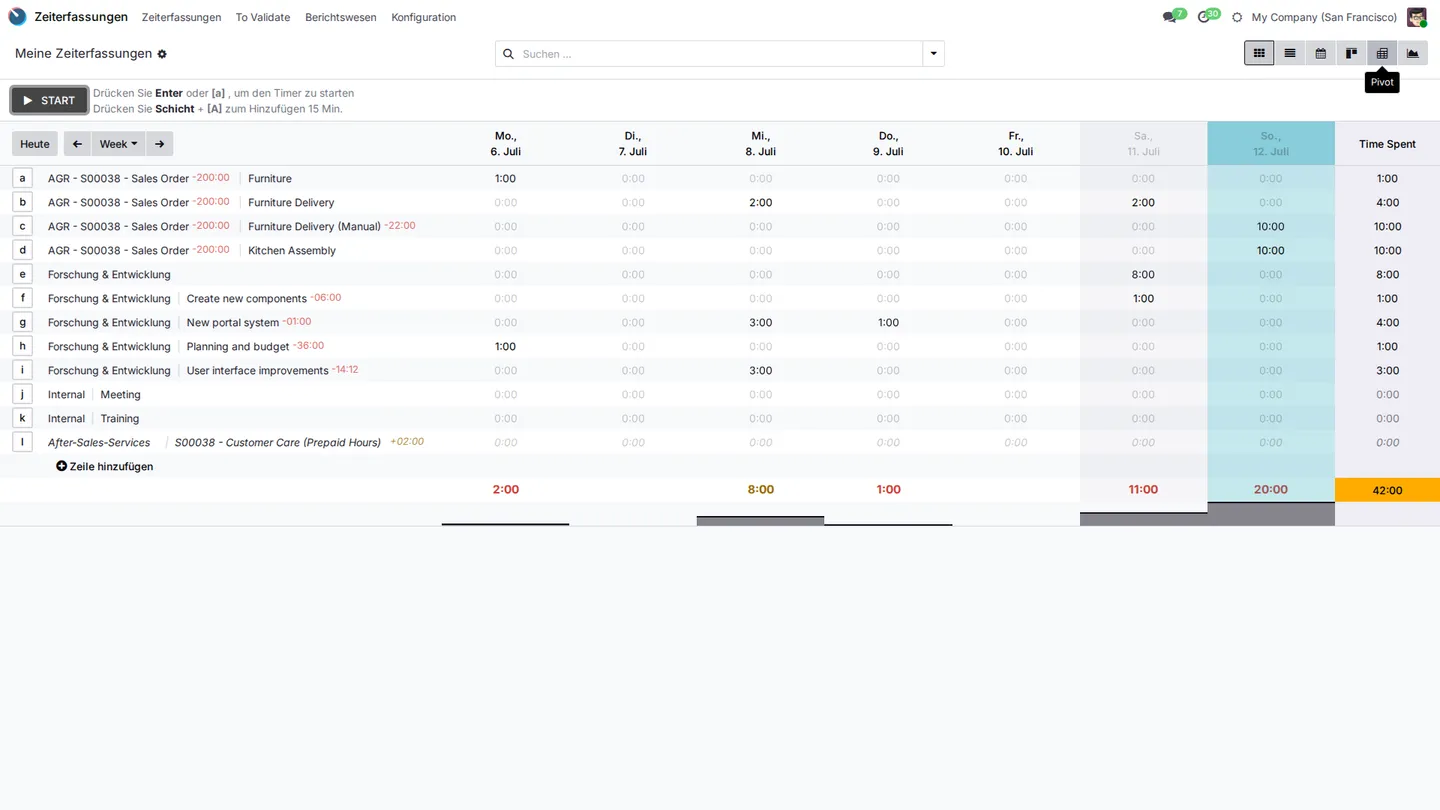Click the search magnifier icon
Screen dimensions: 1440x810
pos(508,54)
